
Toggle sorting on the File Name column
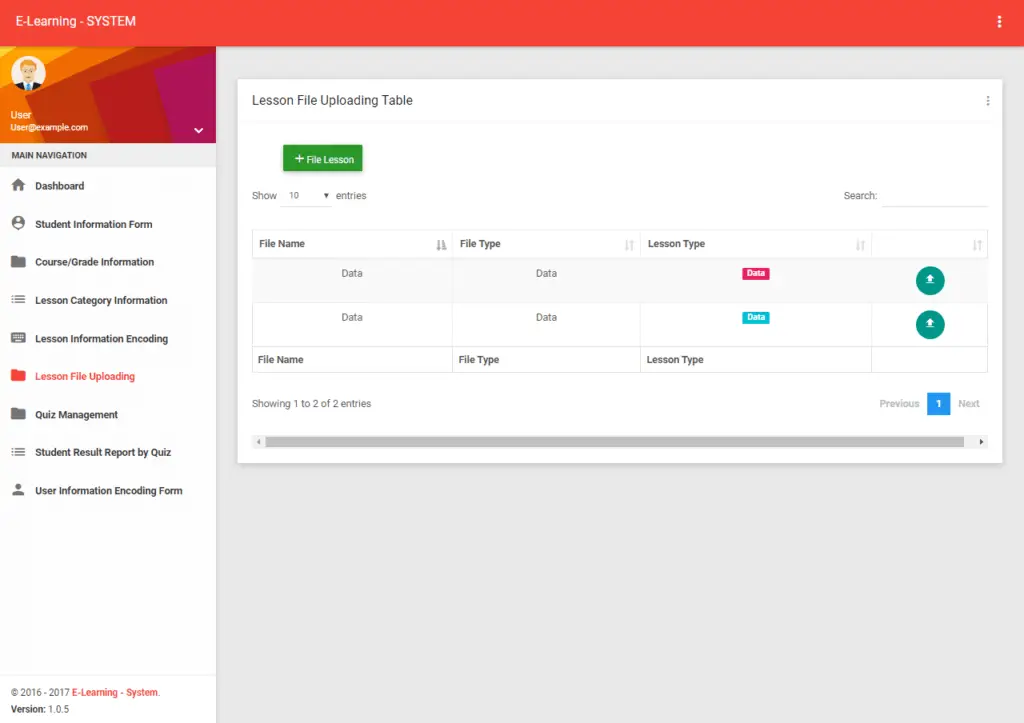(441, 243)
